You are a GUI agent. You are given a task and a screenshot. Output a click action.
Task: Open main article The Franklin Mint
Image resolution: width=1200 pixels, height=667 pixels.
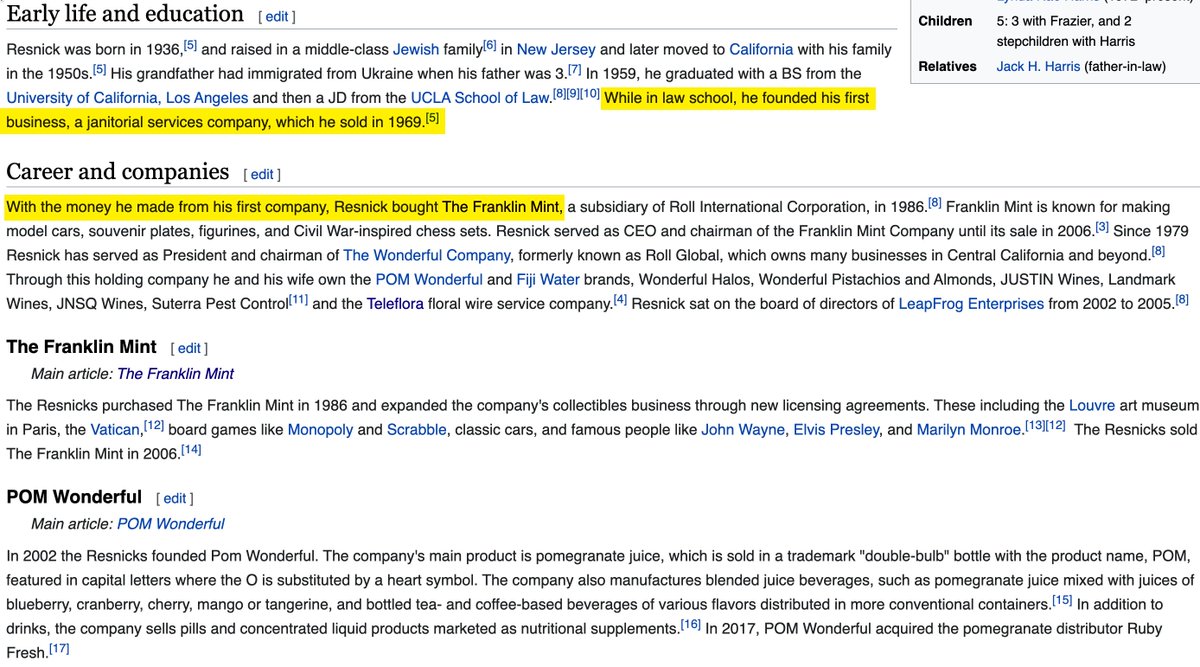(175, 374)
